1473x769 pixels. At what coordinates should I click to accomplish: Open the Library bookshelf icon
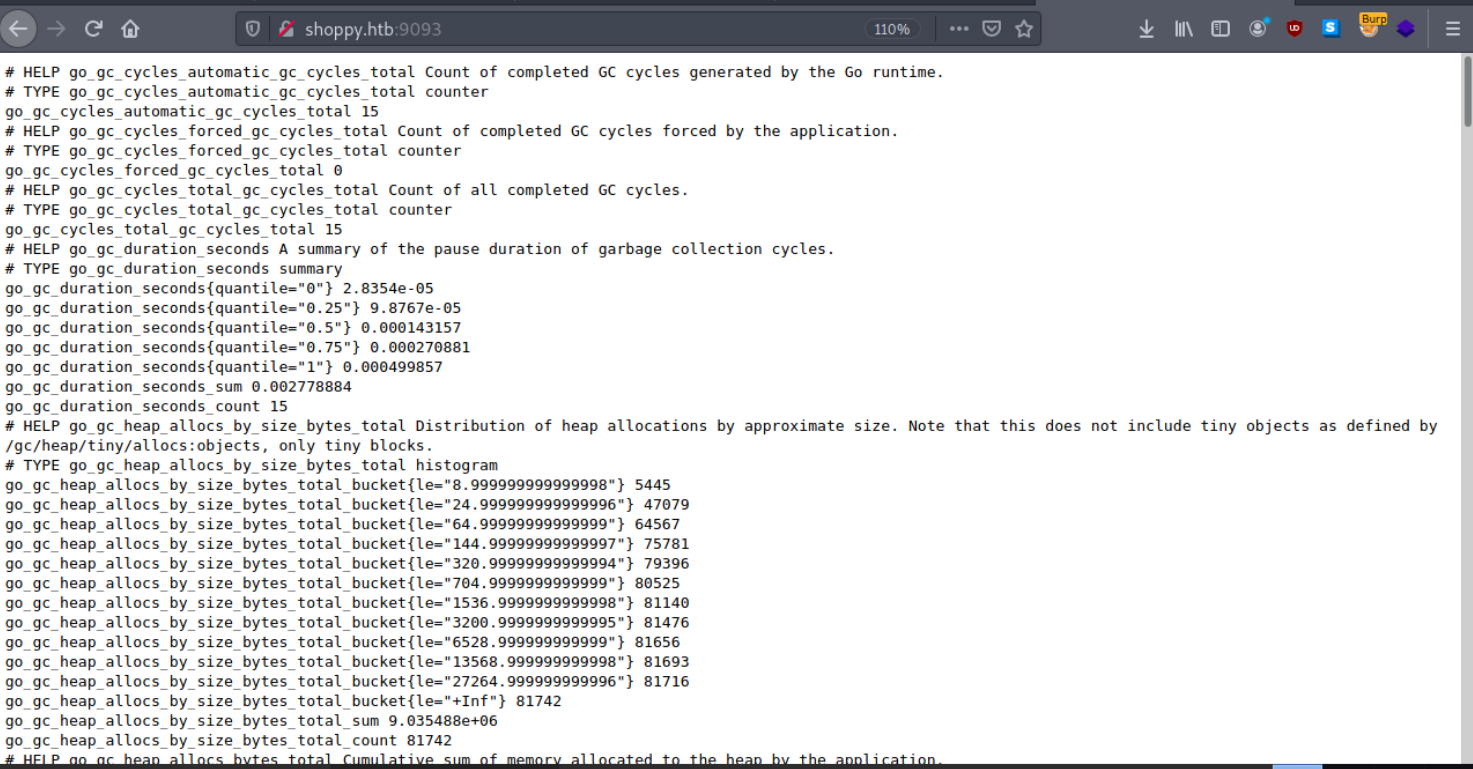pos(1182,28)
